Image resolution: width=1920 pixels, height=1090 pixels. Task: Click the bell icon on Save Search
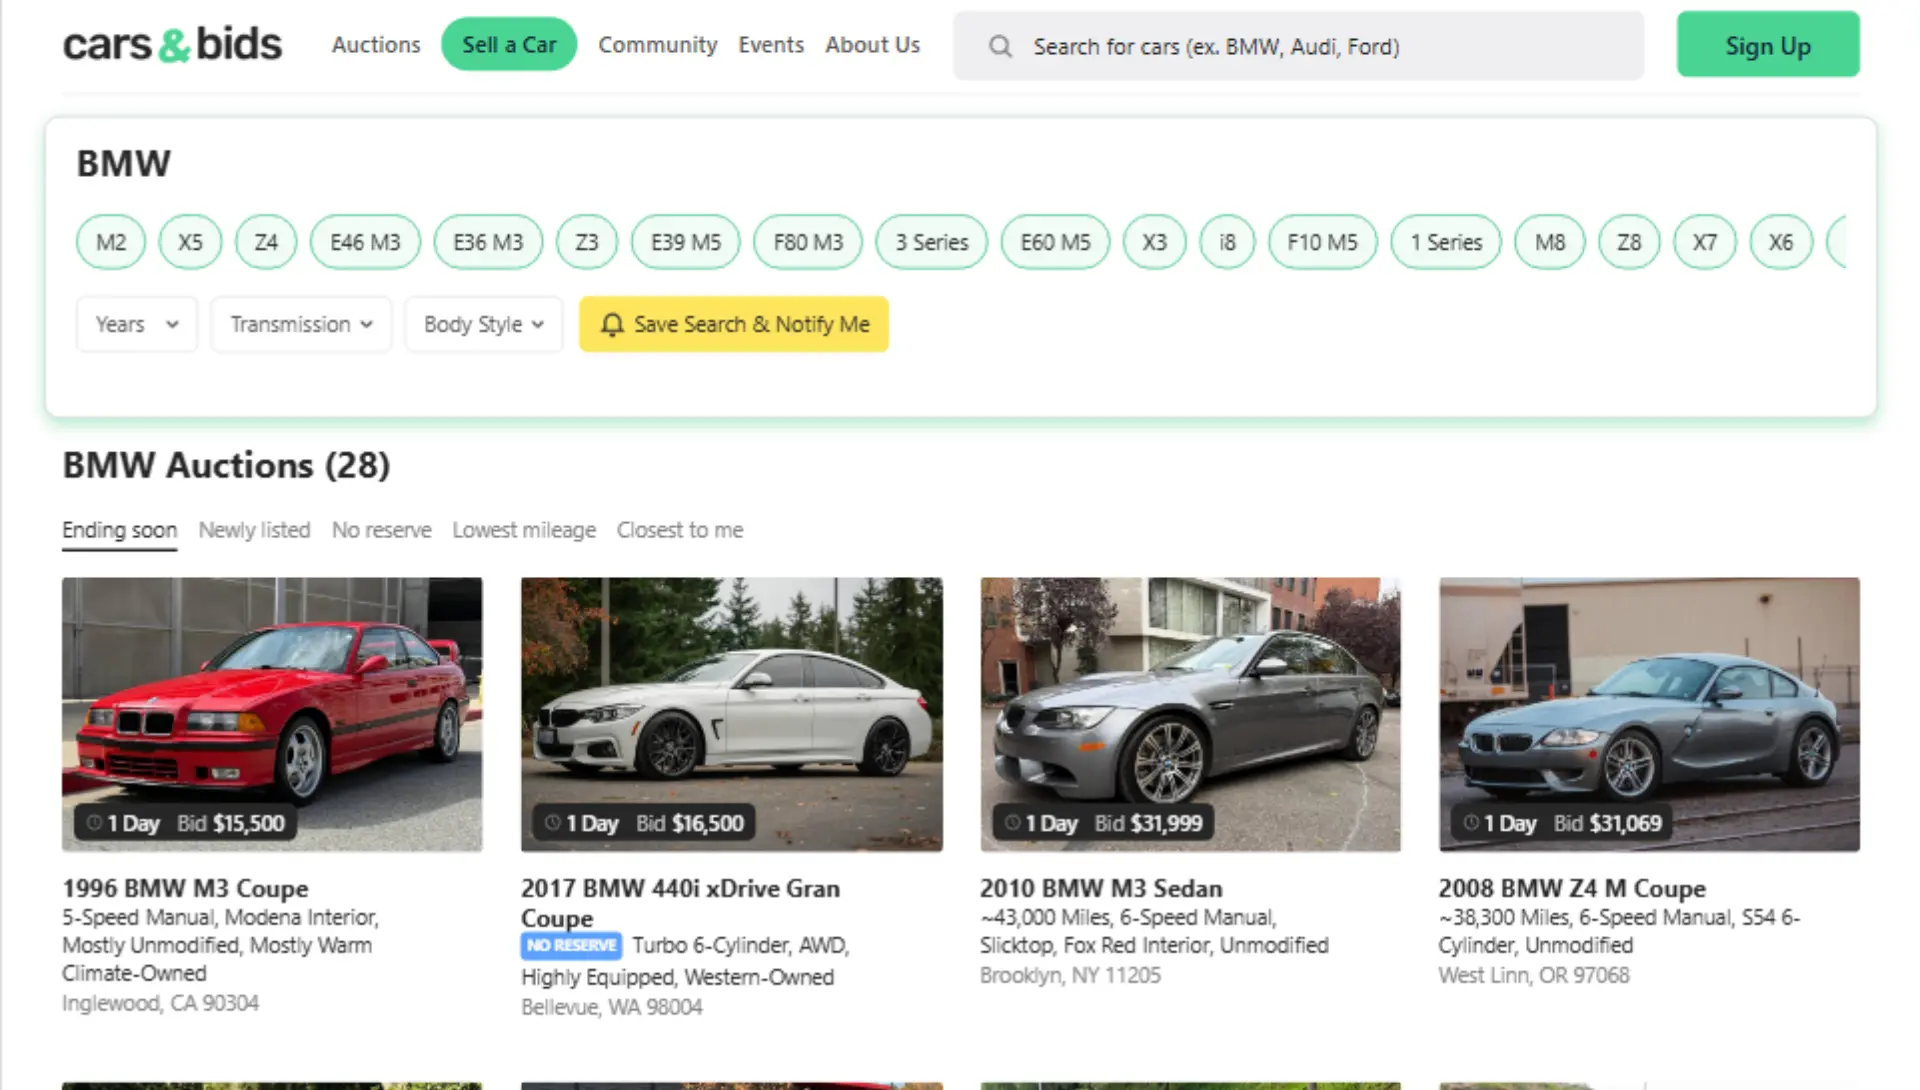coord(612,324)
